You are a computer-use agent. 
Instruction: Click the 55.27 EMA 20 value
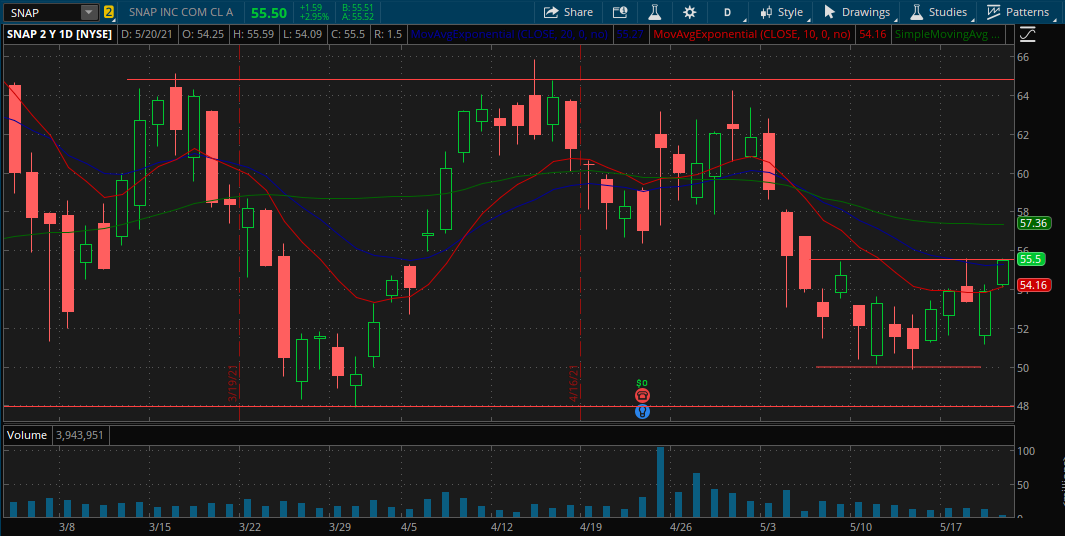pos(630,34)
